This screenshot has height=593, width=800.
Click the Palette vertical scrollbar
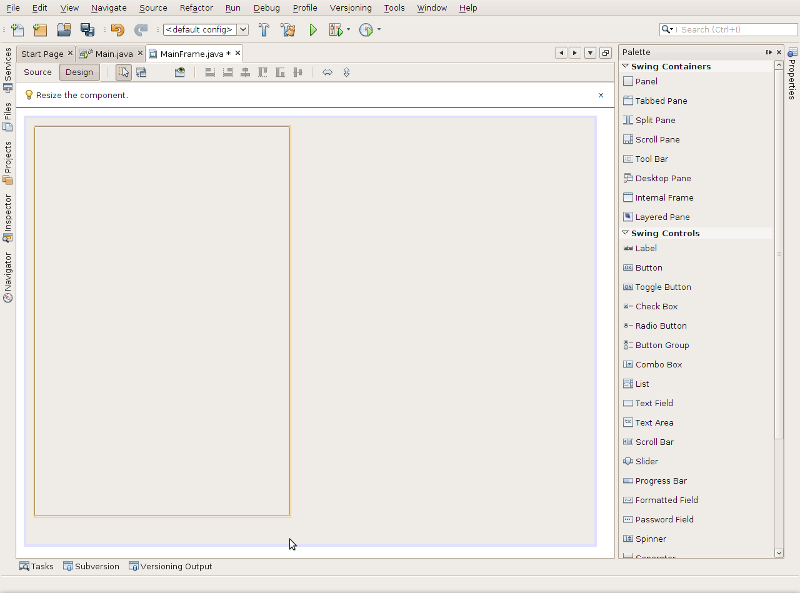point(779,254)
